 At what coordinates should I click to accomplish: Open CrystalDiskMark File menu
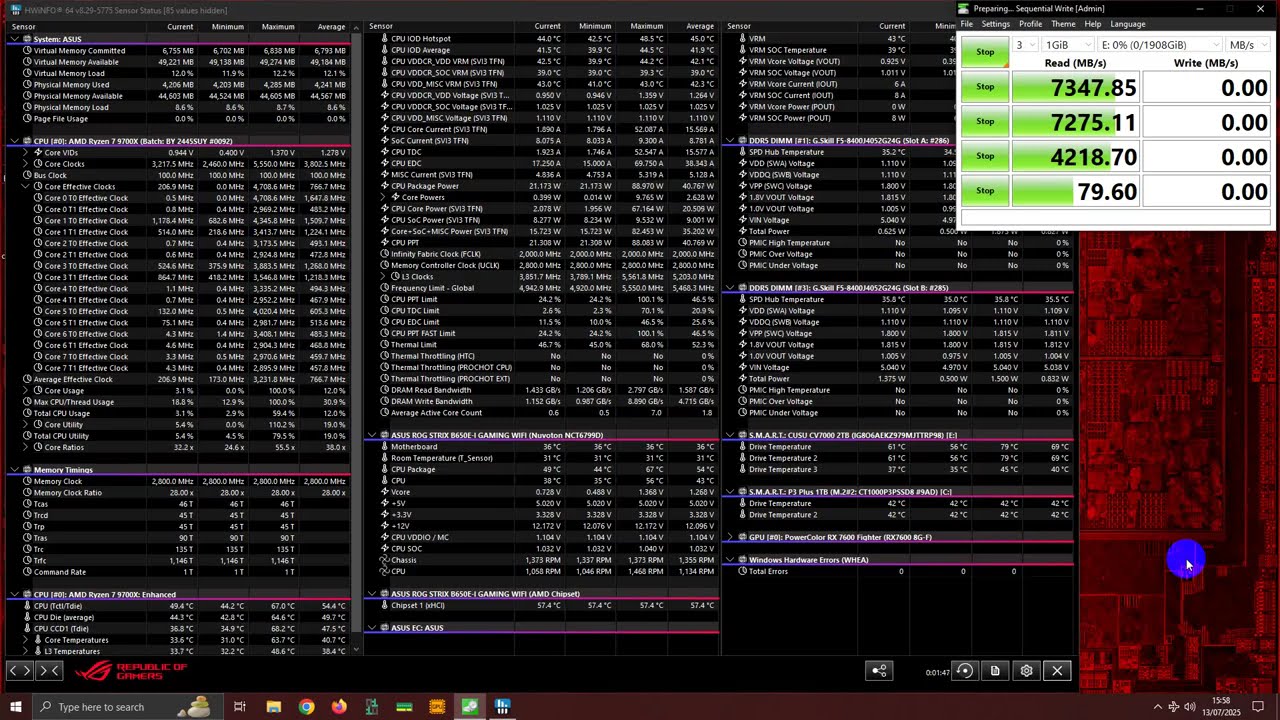(x=967, y=24)
